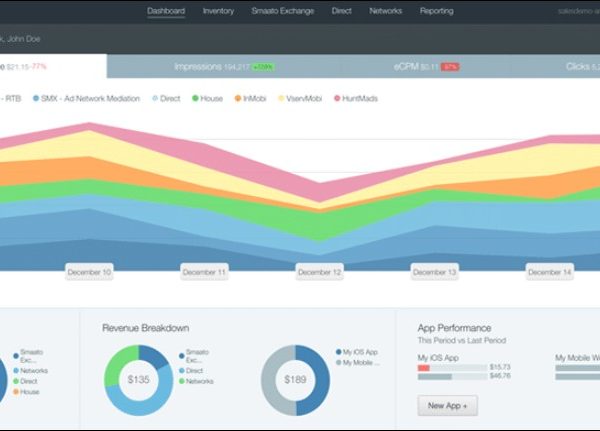Select the December 10 date marker
This screenshot has height=431, width=600.
pyautogui.click(x=90, y=272)
